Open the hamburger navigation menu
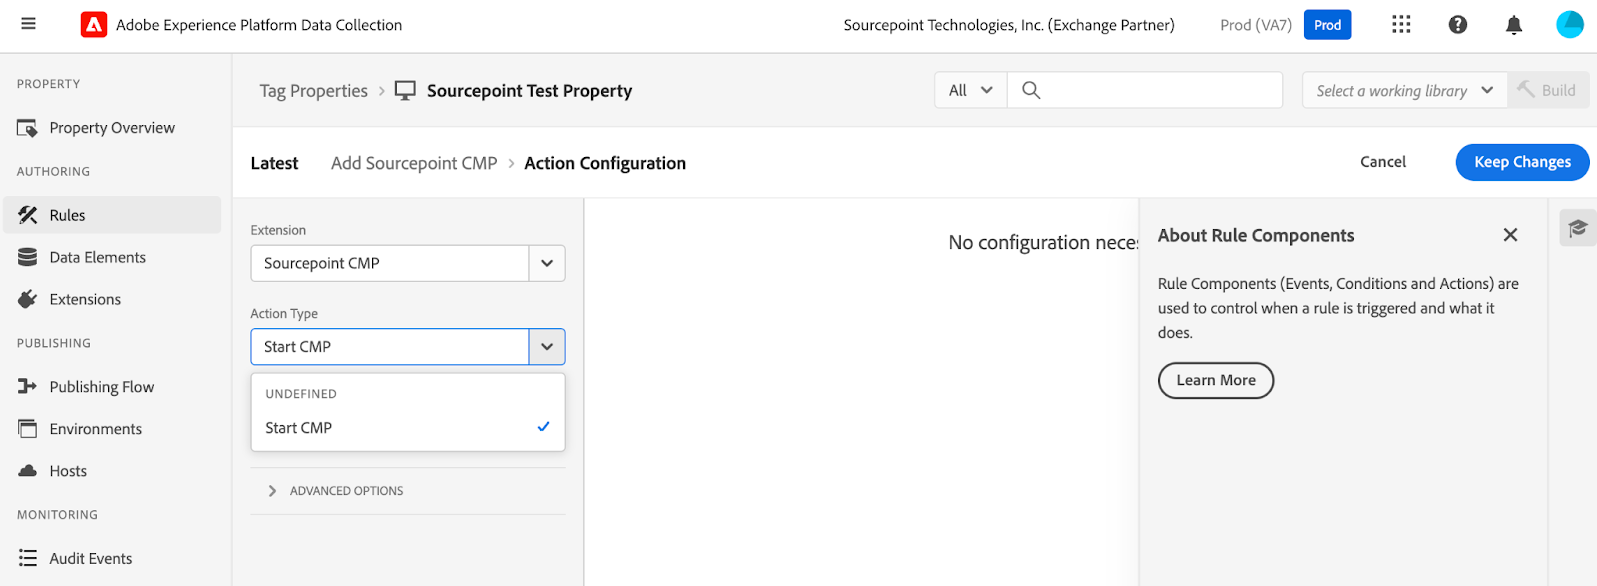Screen dimensions: 1597x586 (28, 24)
